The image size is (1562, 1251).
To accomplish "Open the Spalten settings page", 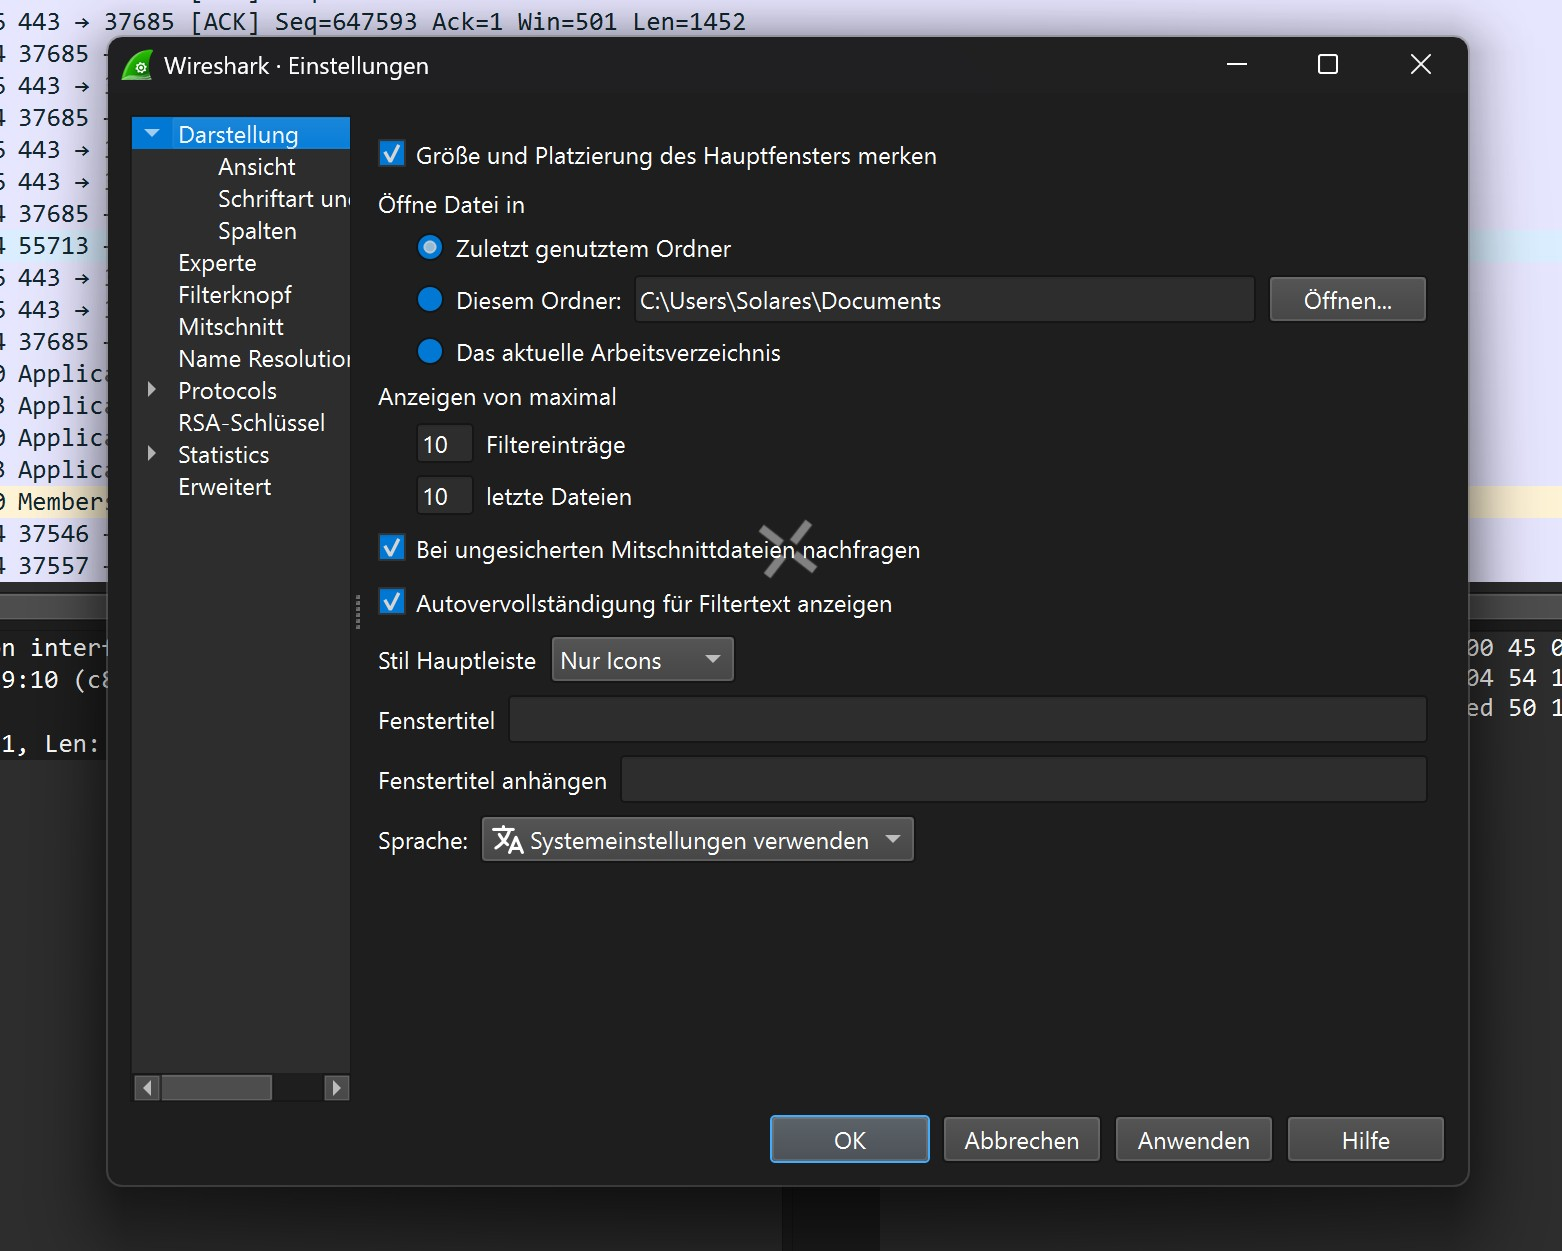I will coord(257,230).
